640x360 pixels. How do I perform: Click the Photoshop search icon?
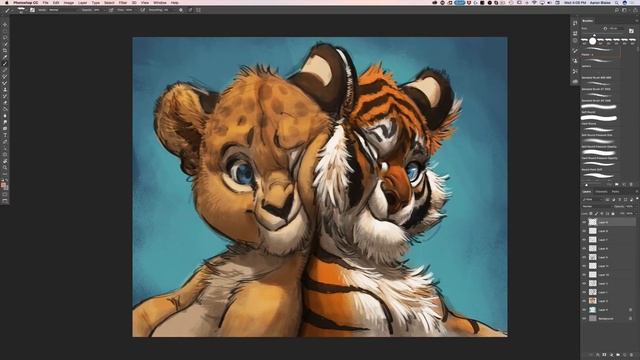617,10
